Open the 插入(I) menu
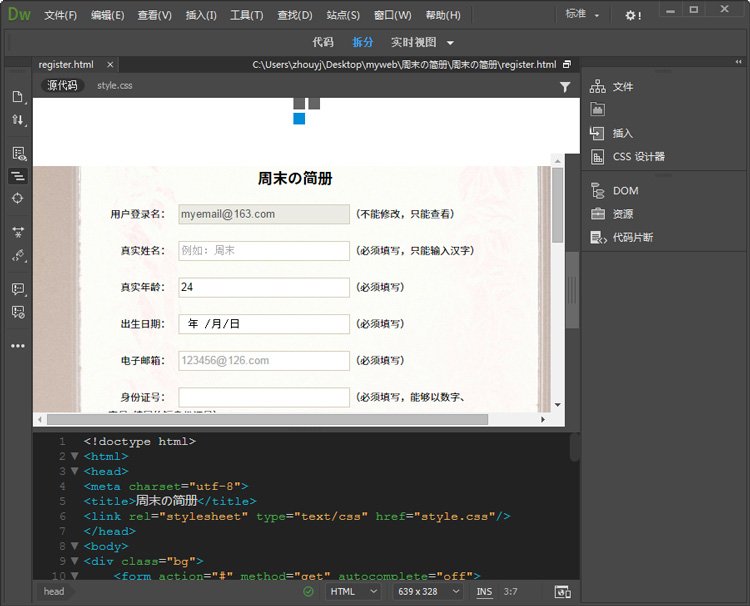This screenshot has height=606, width=750. pos(201,15)
